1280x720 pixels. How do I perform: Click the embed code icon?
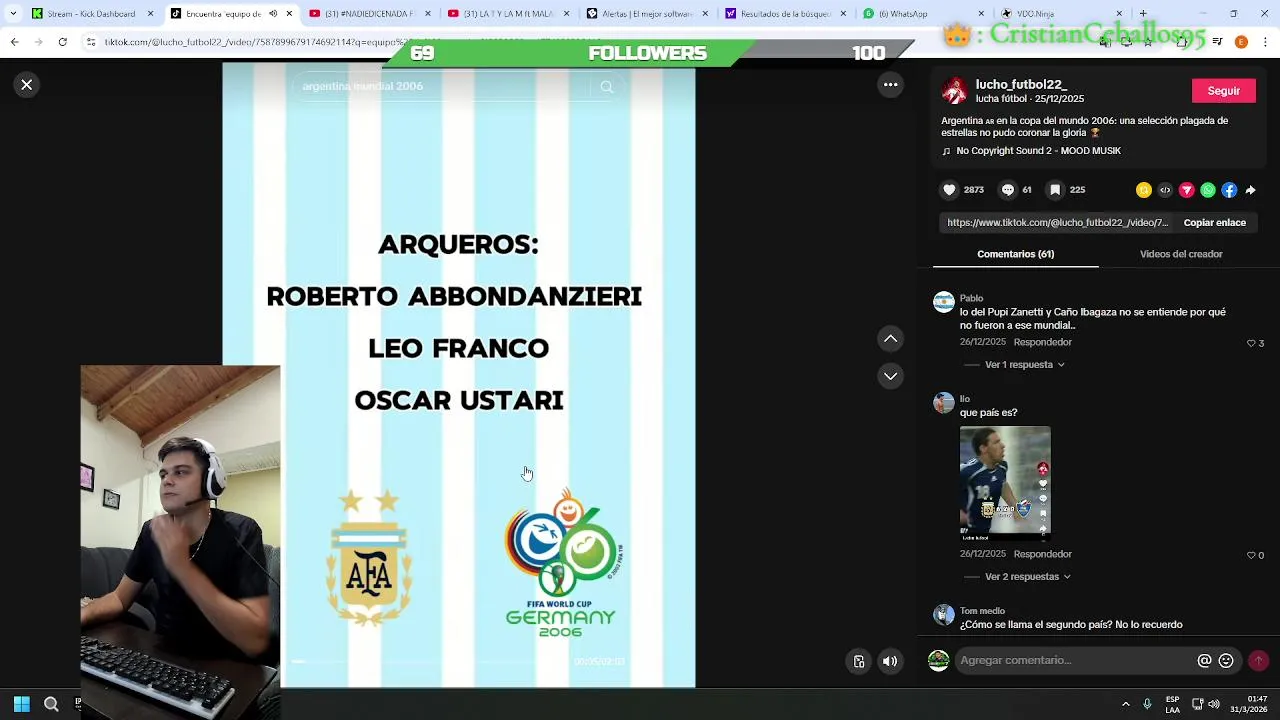tap(1165, 190)
